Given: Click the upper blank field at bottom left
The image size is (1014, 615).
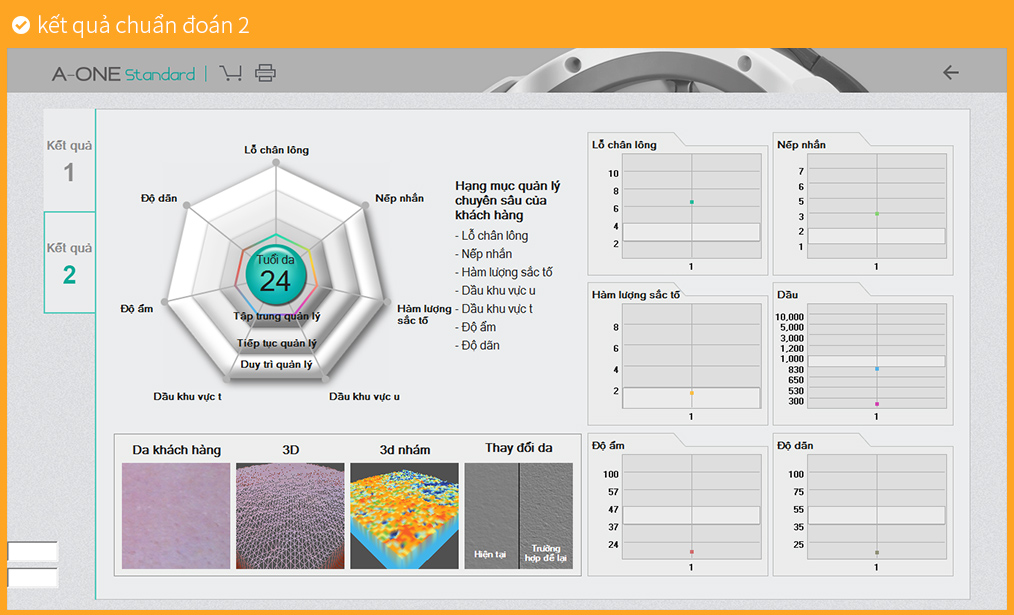Looking at the screenshot, I should pos(32,552).
